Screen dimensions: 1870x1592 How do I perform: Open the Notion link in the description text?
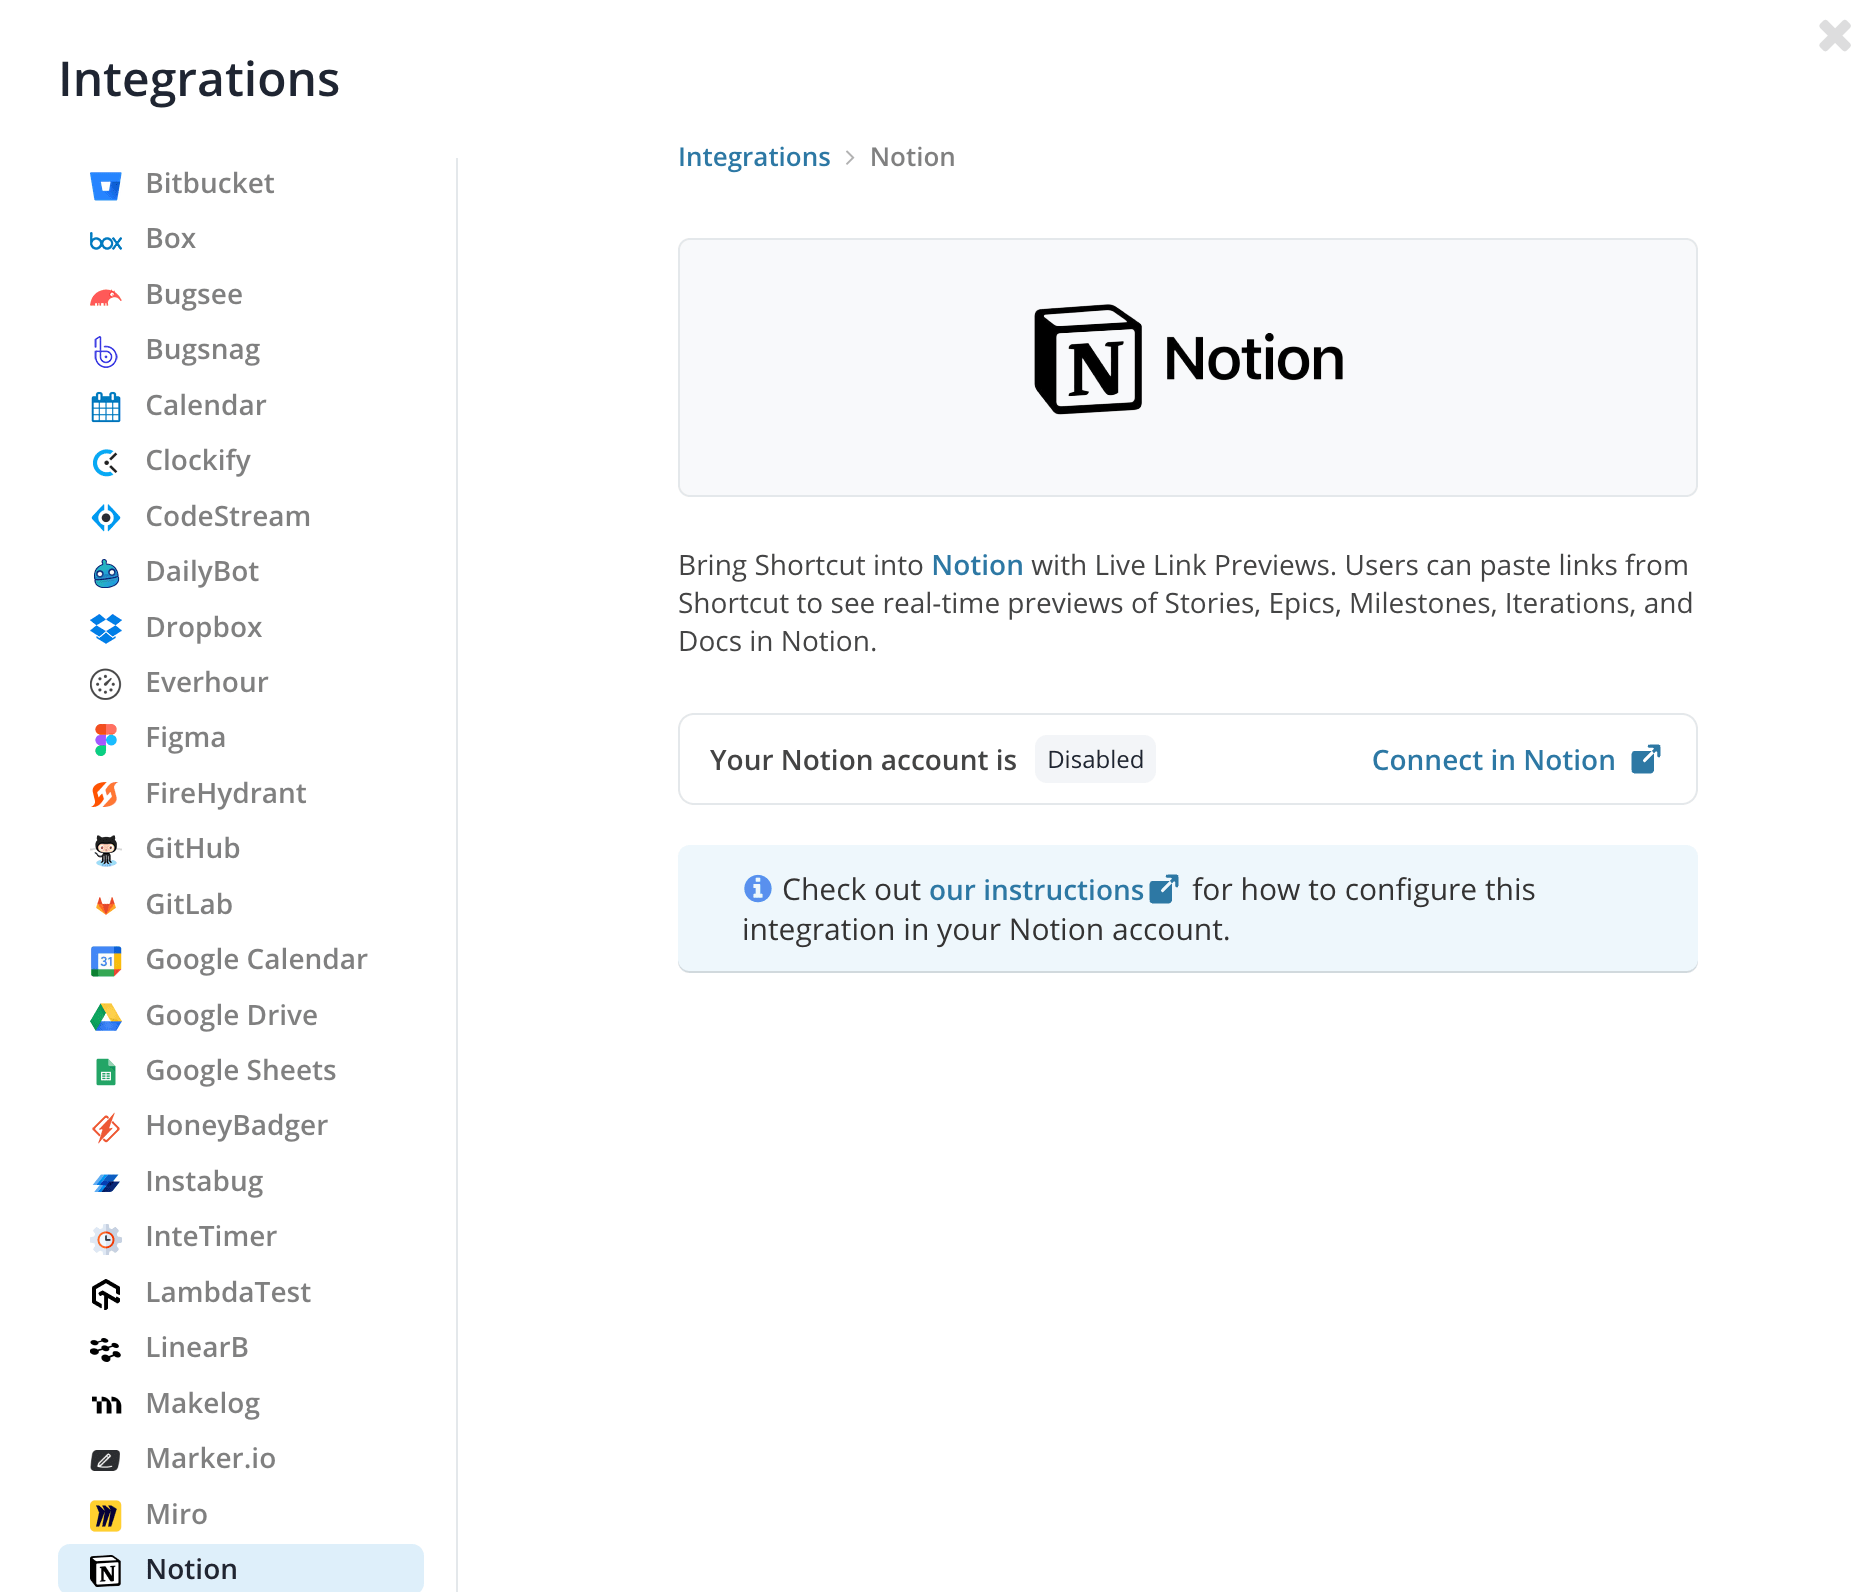tap(977, 565)
